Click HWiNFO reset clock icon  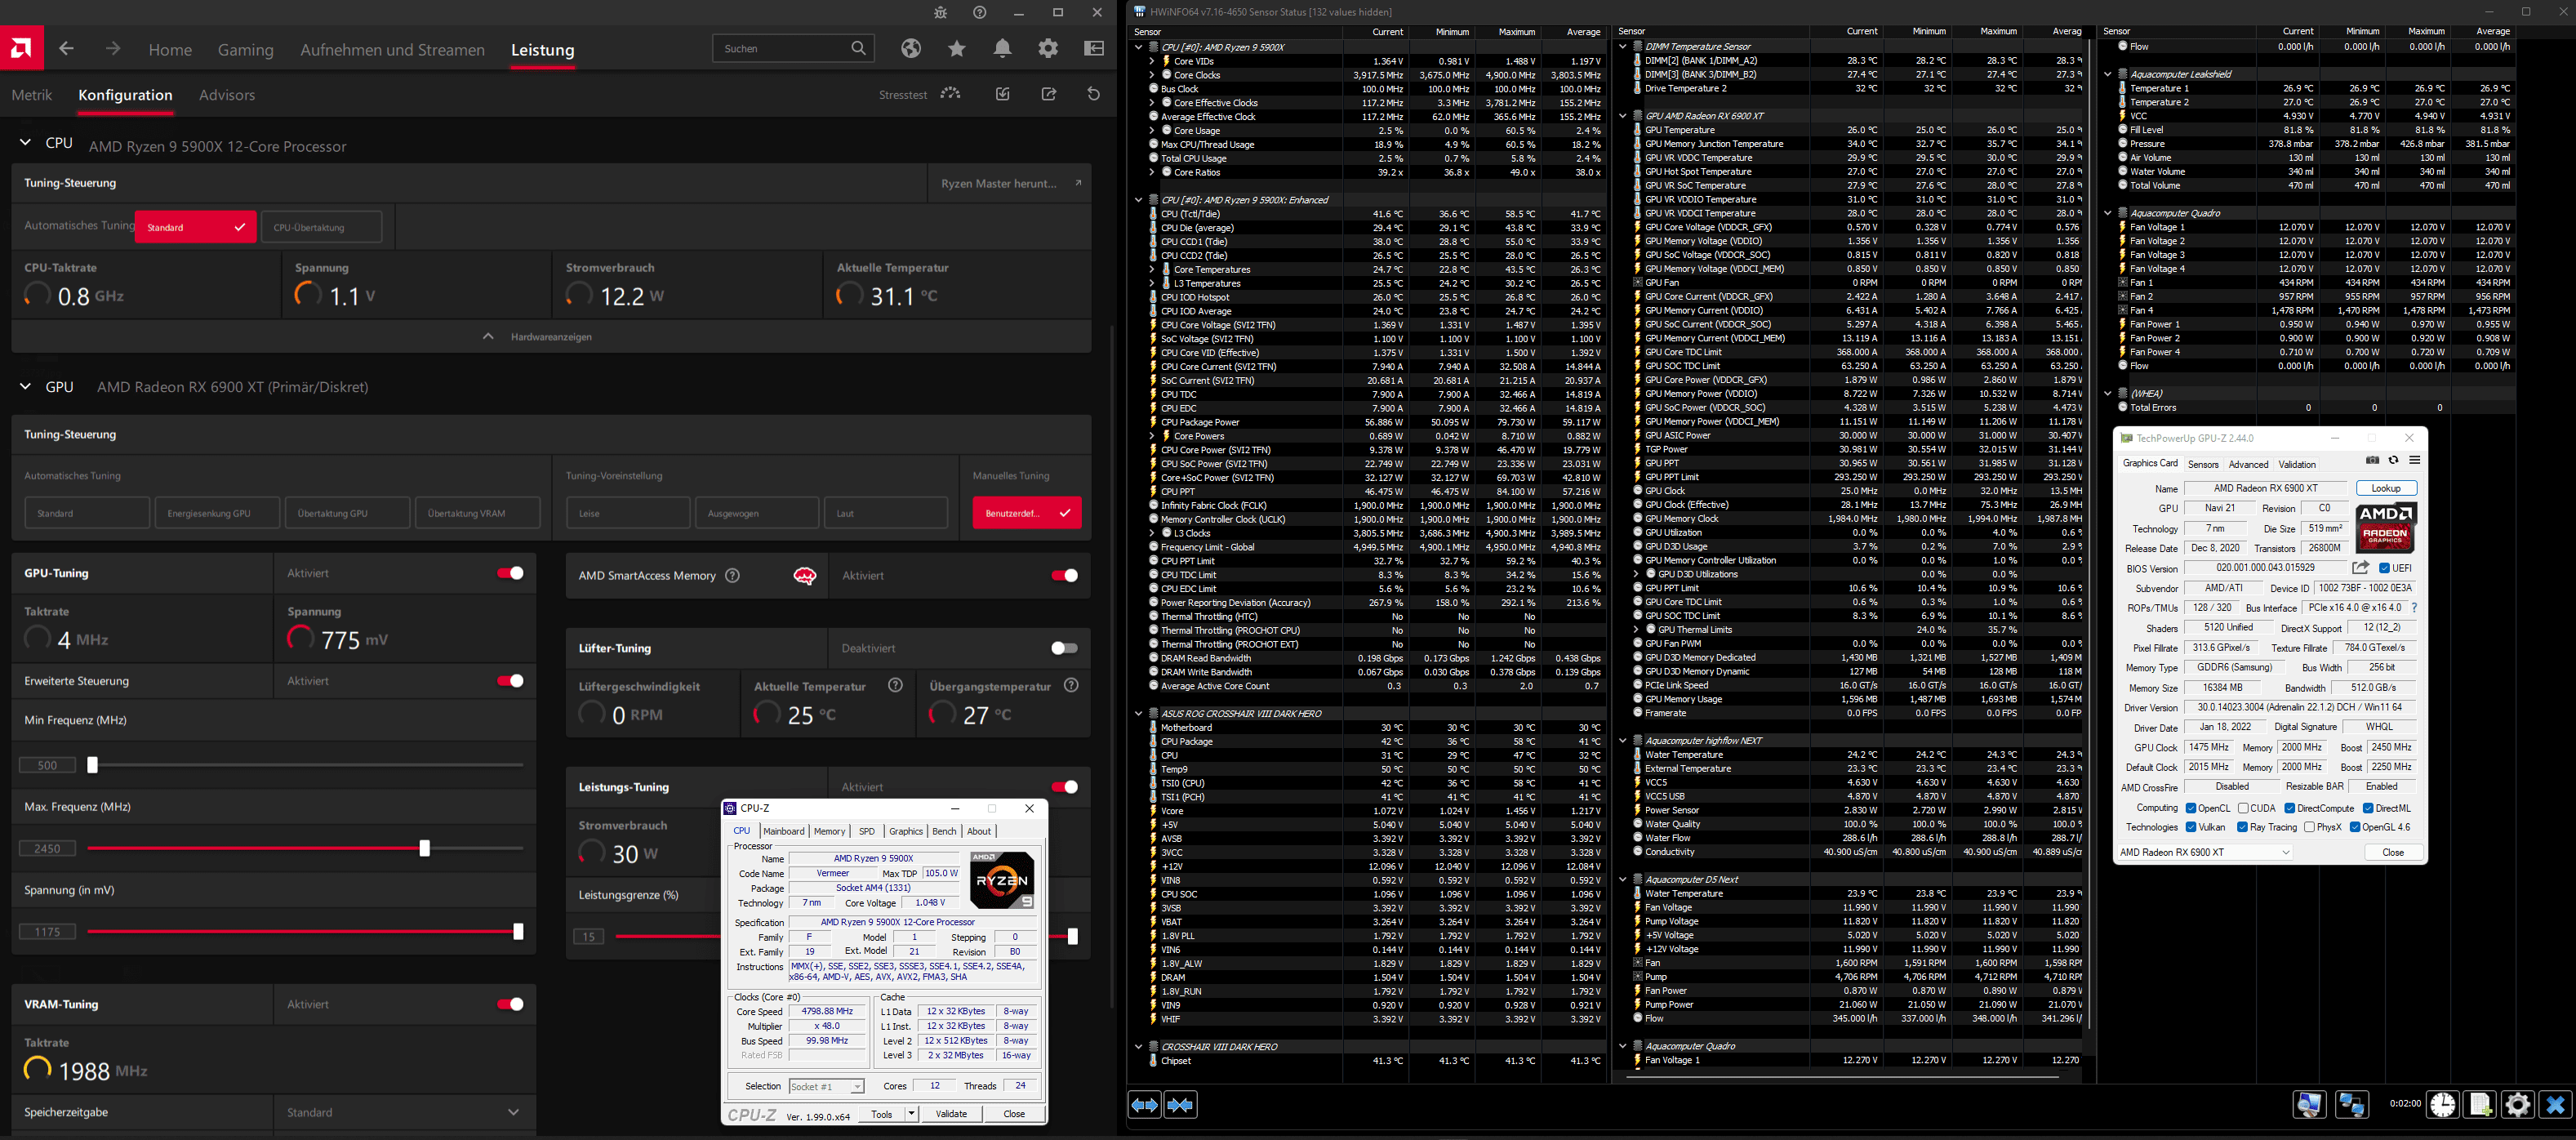[x=2443, y=1104]
